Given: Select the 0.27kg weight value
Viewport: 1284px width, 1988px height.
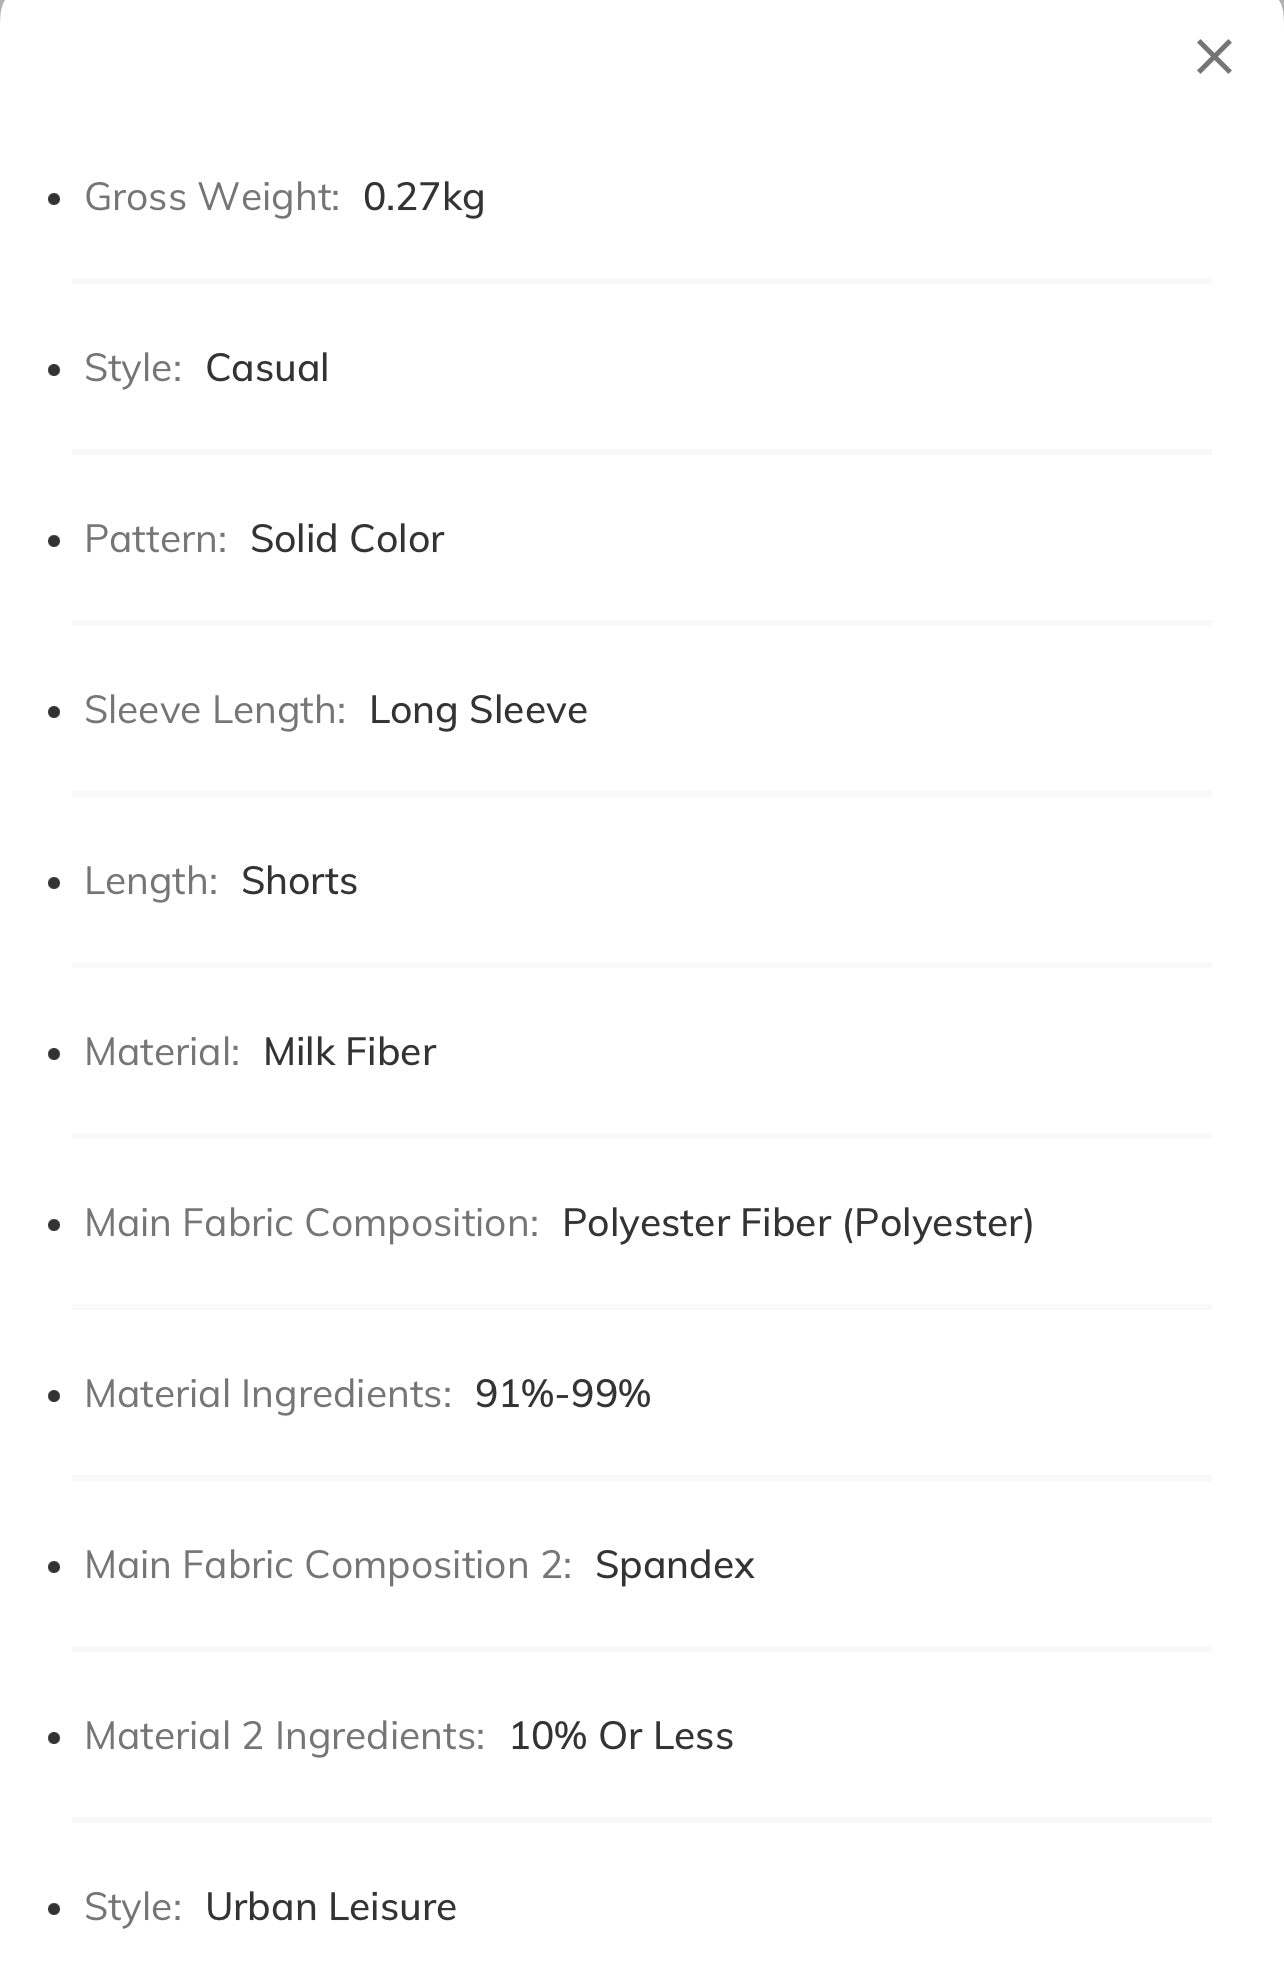Looking at the screenshot, I should click(x=424, y=197).
